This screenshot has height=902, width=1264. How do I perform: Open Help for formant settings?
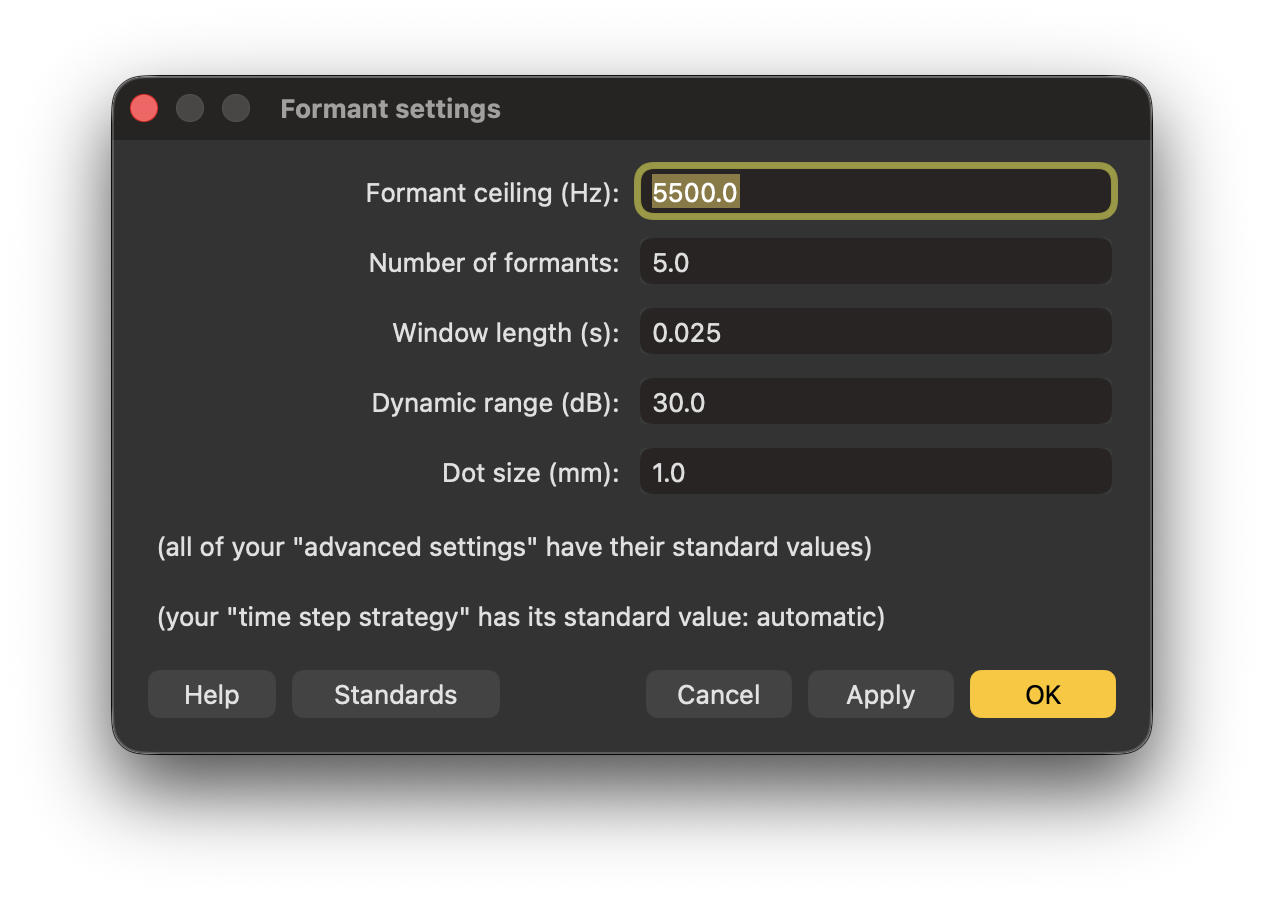click(x=211, y=695)
